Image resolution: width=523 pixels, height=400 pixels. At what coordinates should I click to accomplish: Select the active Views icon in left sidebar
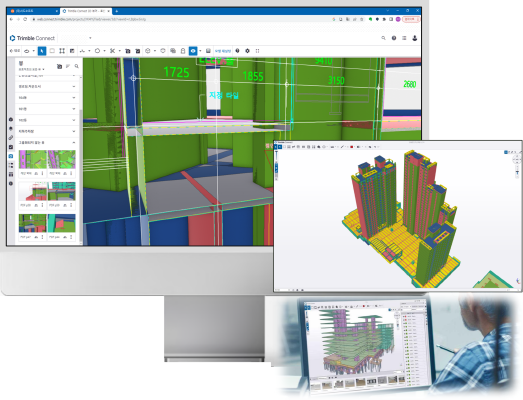[x=11, y=156]
